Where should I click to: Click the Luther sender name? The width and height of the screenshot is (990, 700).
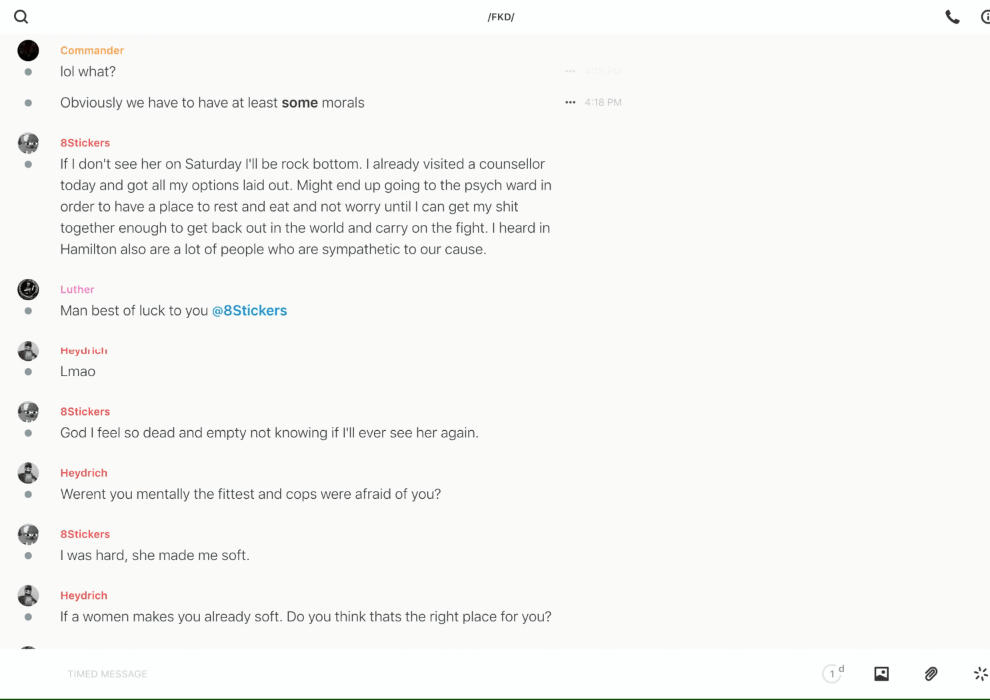pos(77,290)
